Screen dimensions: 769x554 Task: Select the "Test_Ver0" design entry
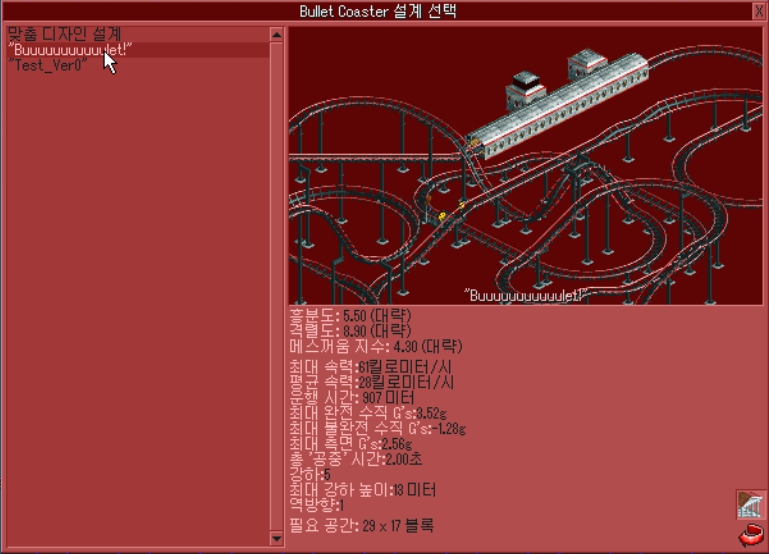(138, 65)
